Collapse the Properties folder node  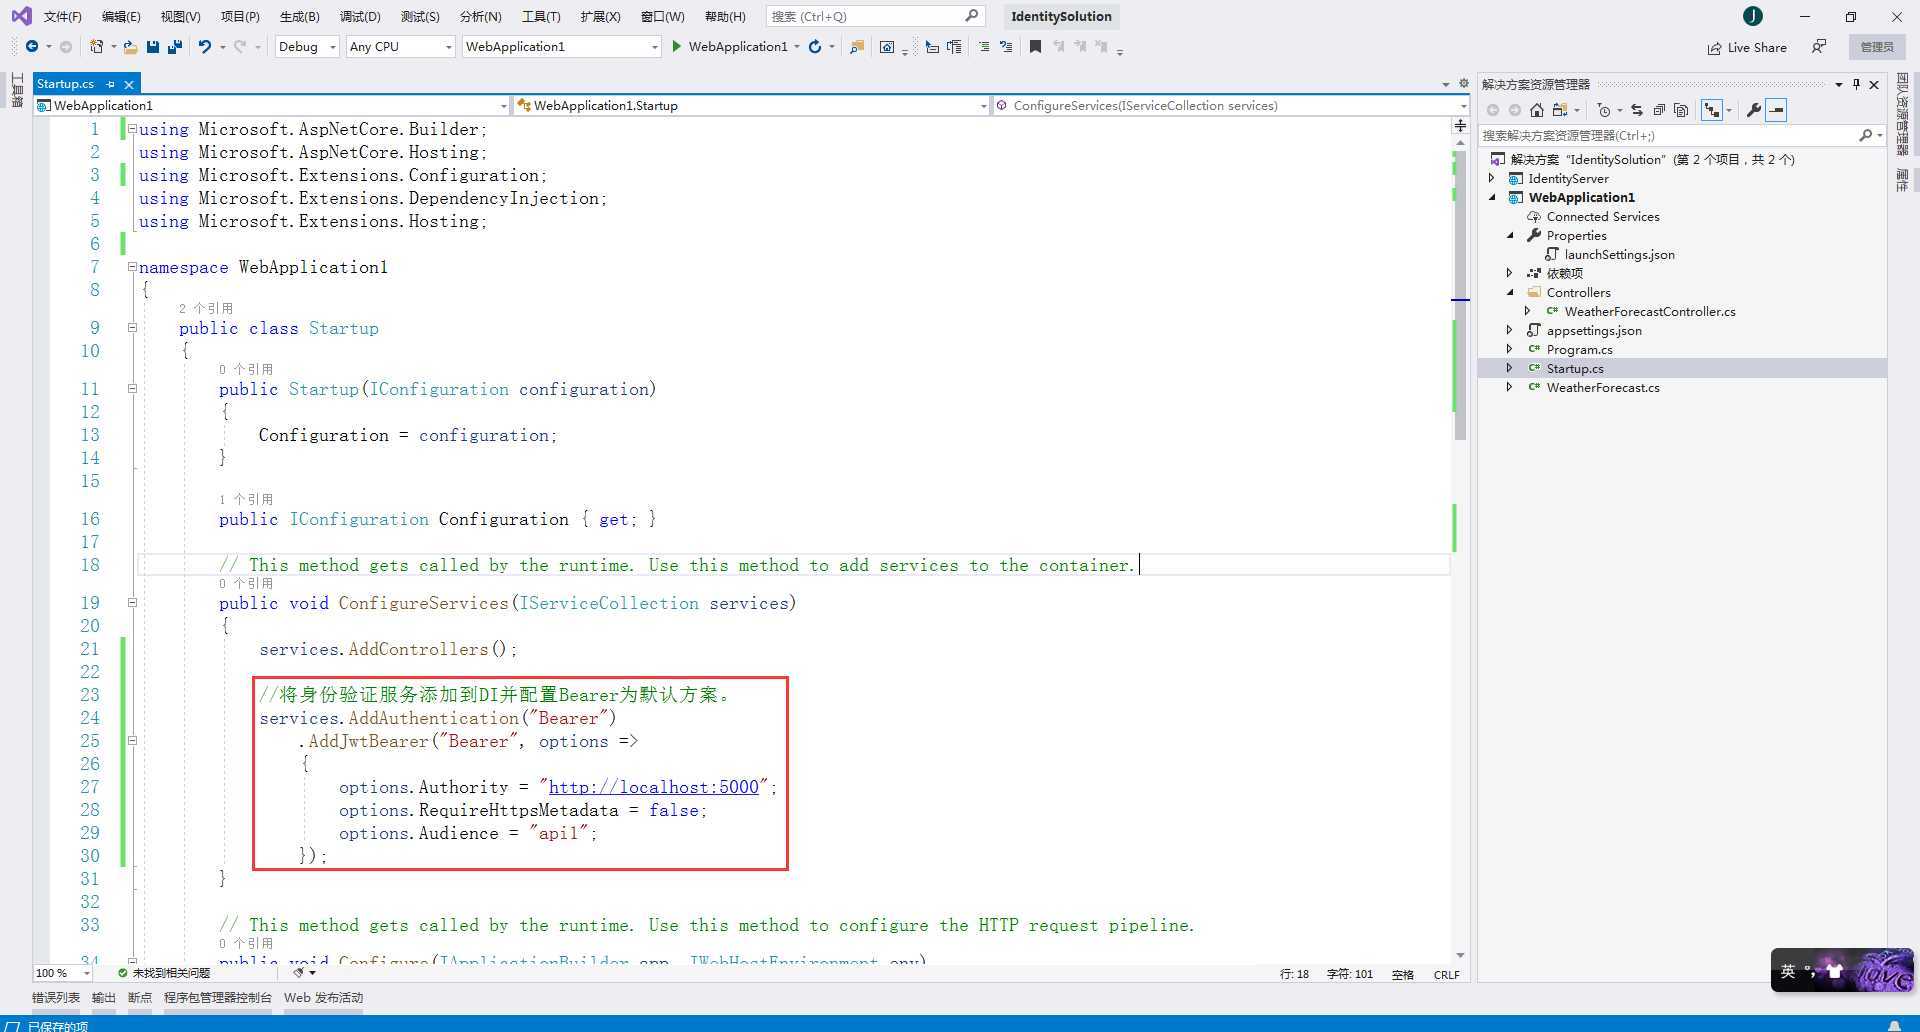(x=1510, y=236)
